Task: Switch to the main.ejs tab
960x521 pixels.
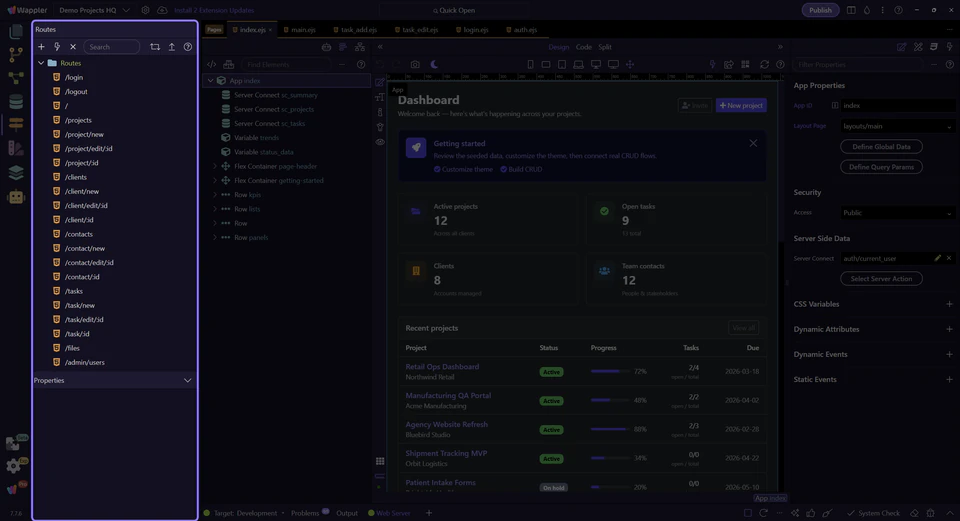Action: point(299,29)
